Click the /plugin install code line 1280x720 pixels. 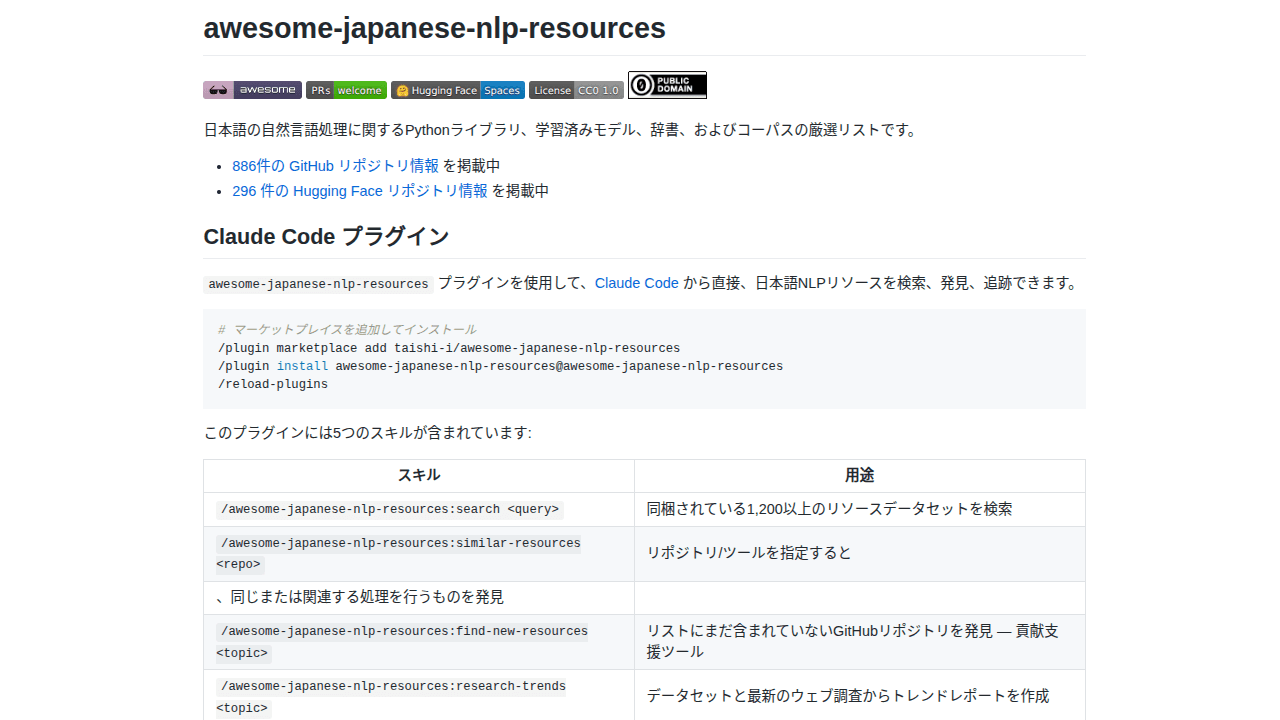click(x=500, y=366)
